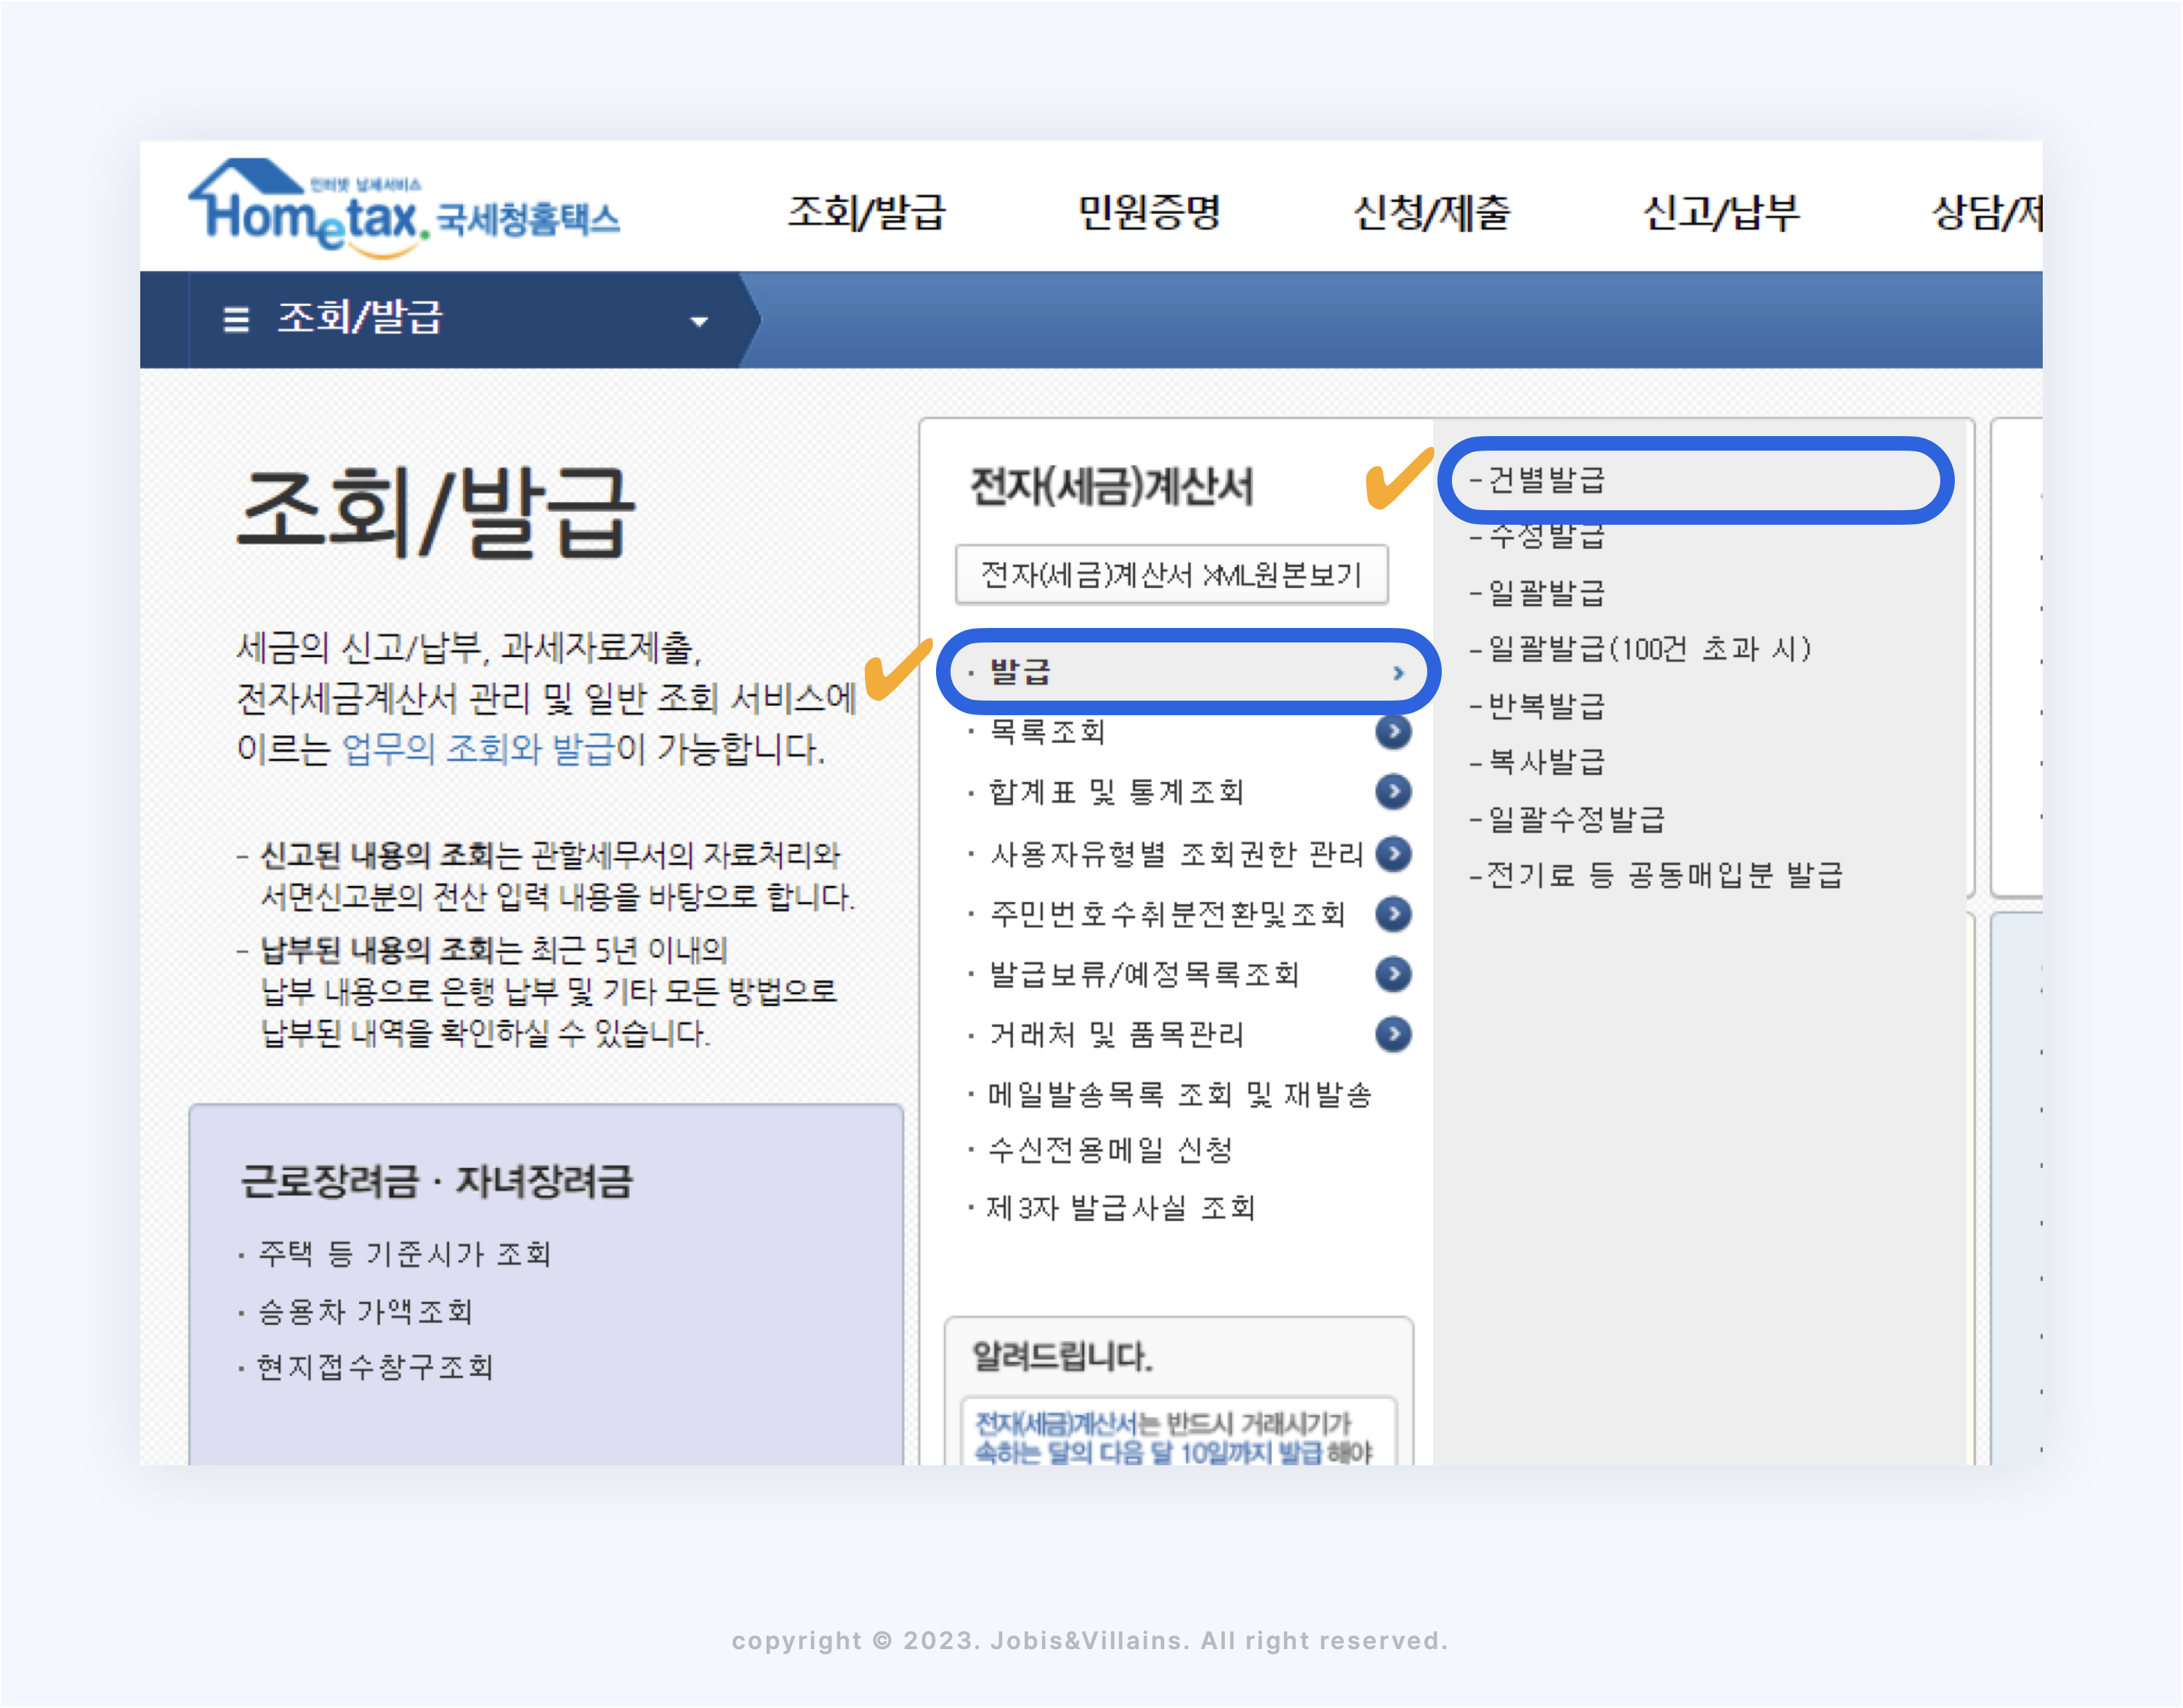Click the chevron next to 사용자유형별 조회권한 관리
Screen dimensions: 2183x1708
point(1394,853)
